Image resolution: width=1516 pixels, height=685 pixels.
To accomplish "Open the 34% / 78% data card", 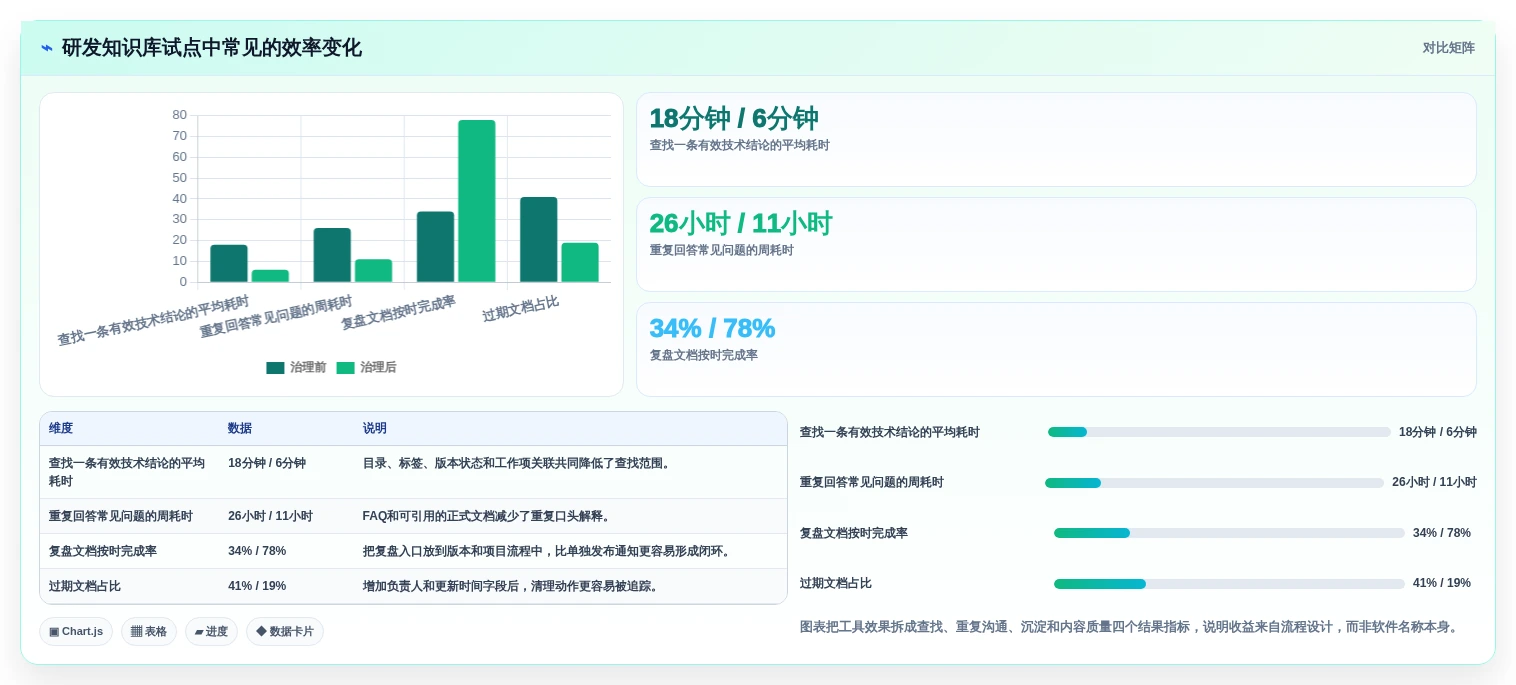I will tap(1056, 350).
